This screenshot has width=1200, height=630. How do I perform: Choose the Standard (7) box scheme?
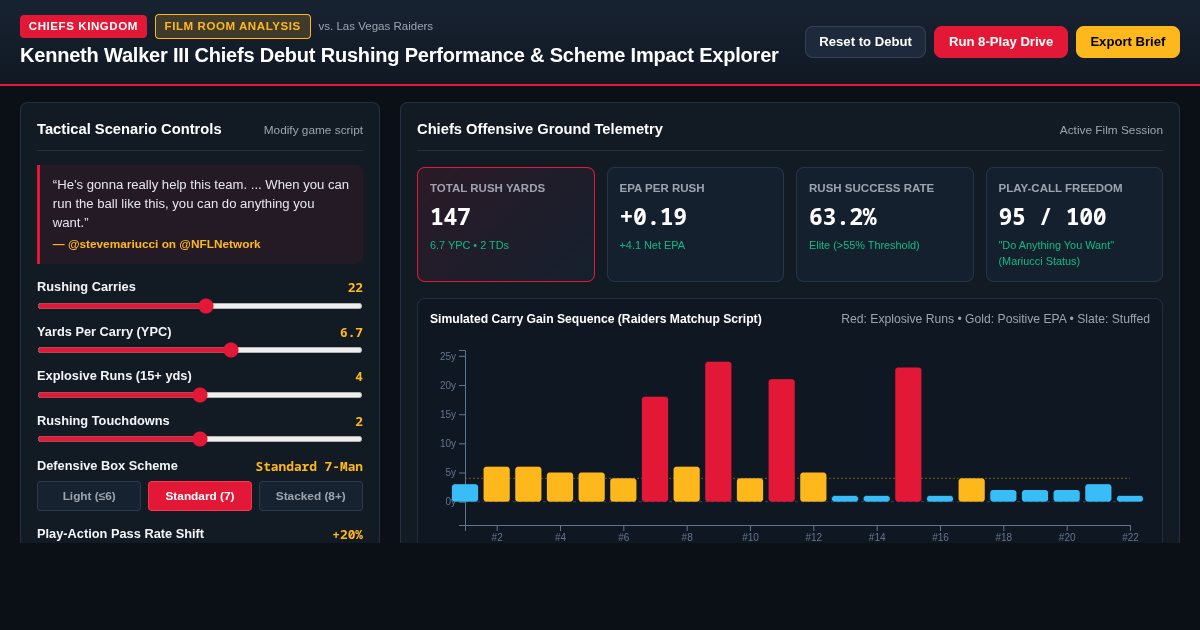[200, 496]
